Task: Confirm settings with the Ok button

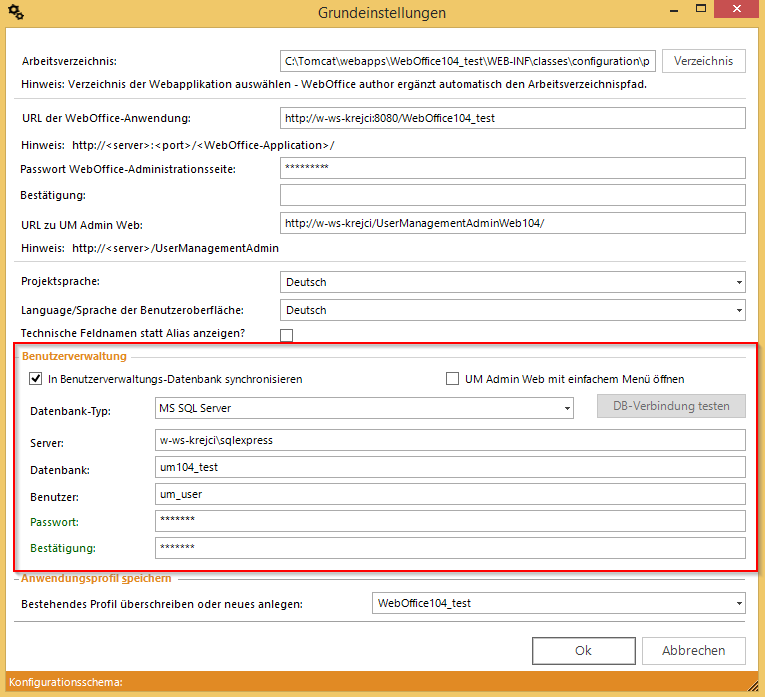Action: coord(583,650)
